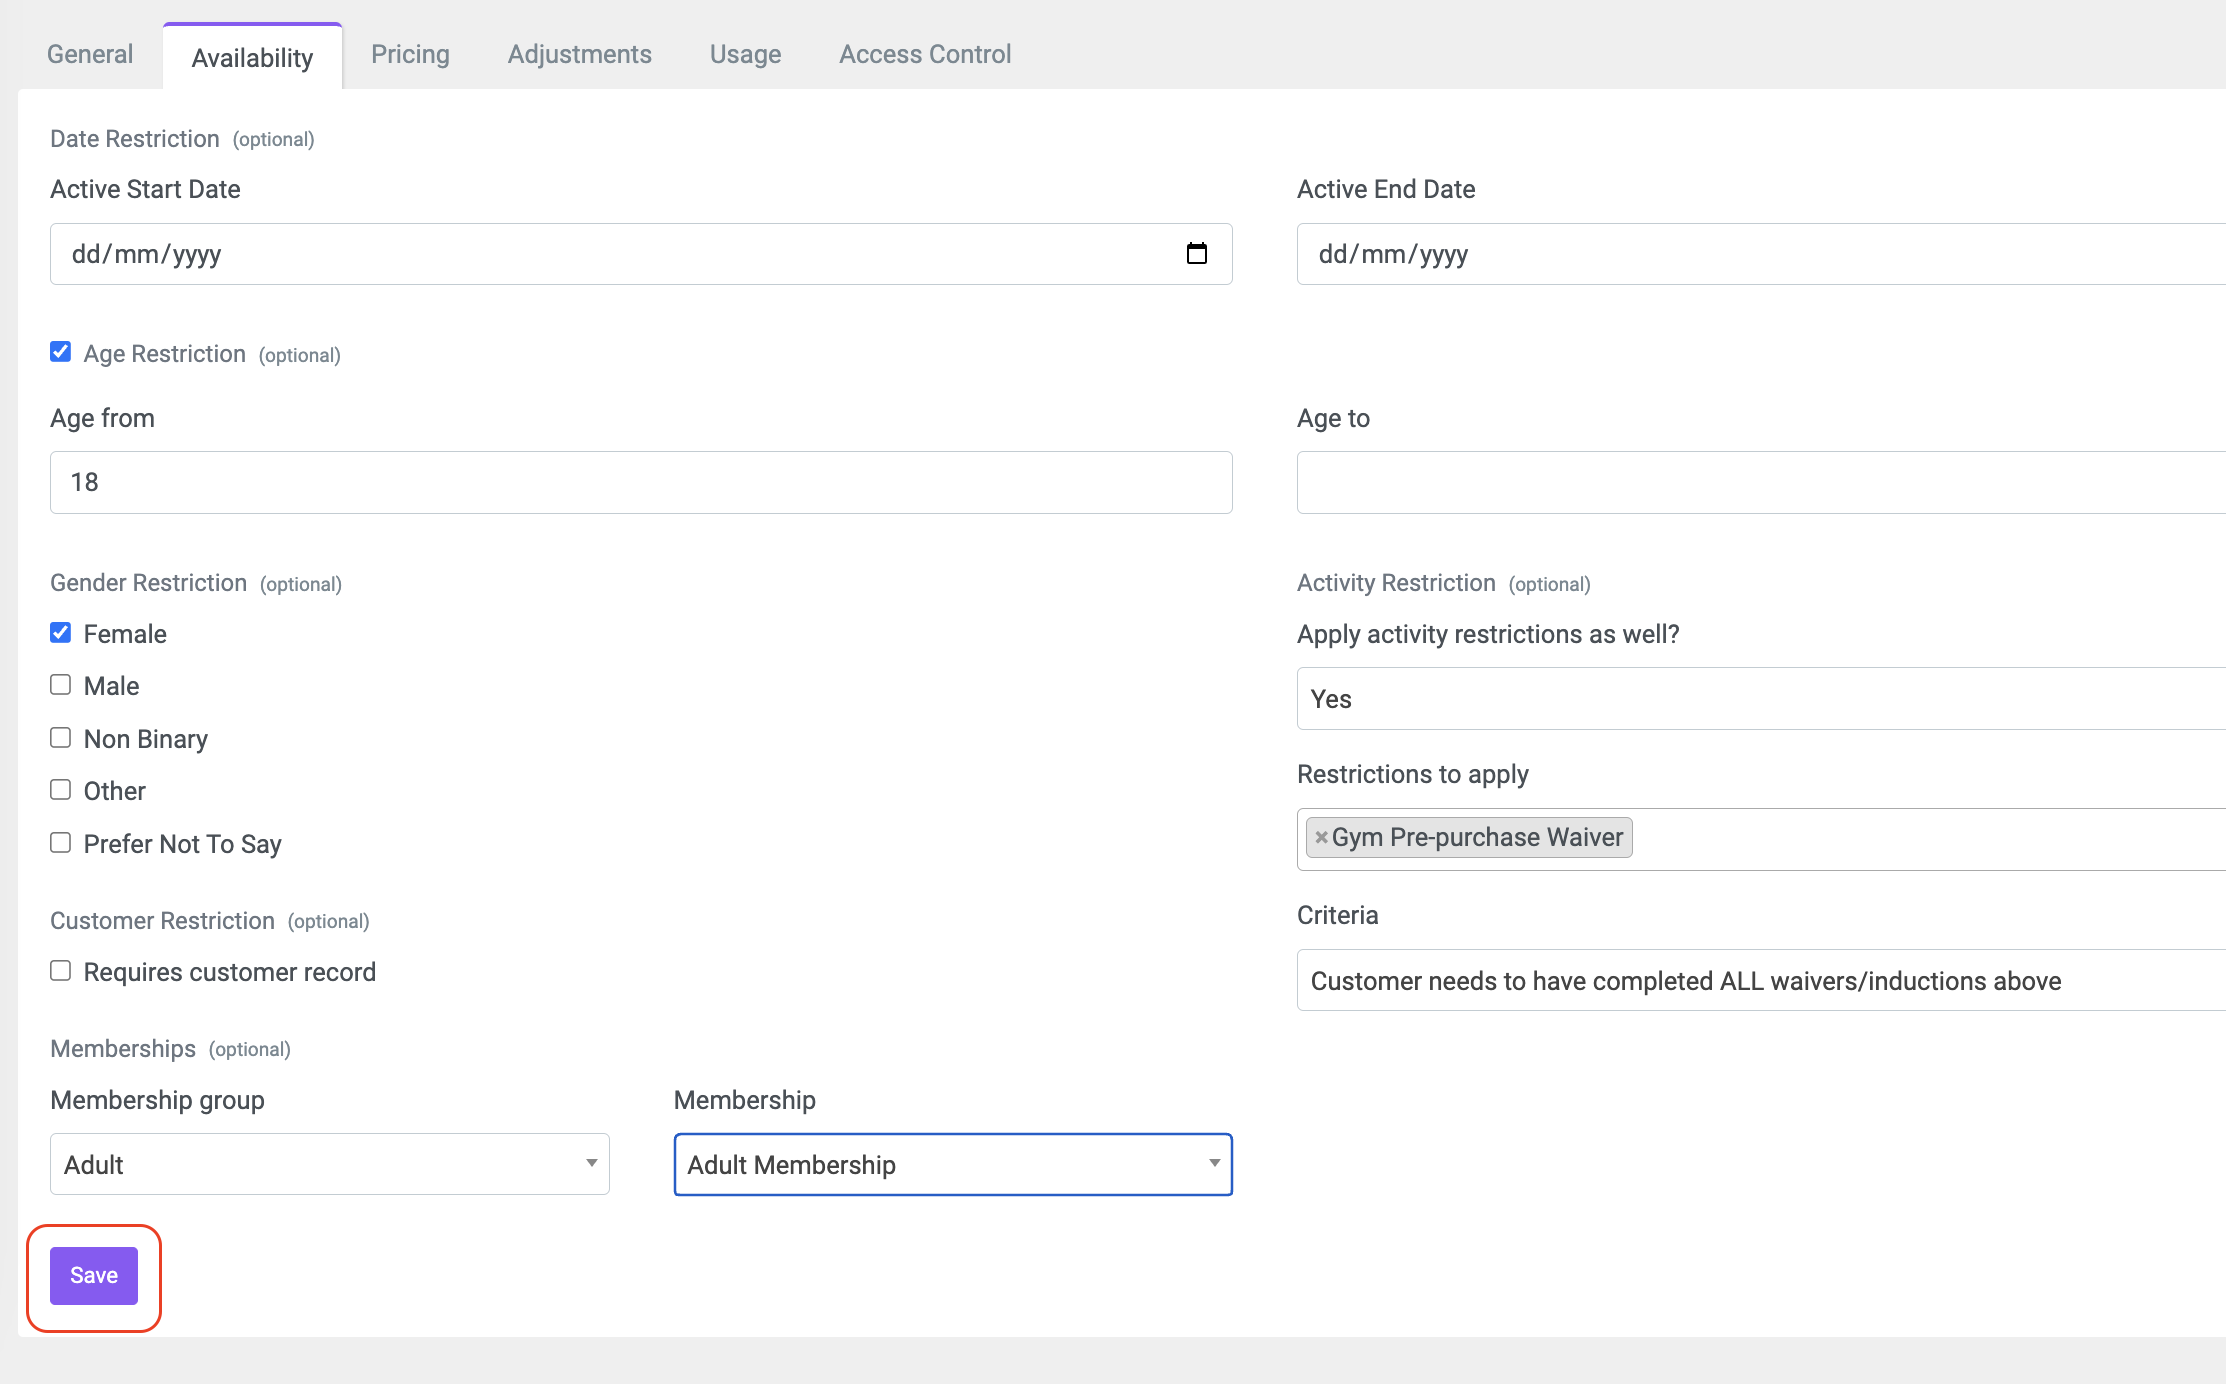Uncheck the Age Restriction checkbox
Image resolution: width=2226 pixels, height=1384 pixels.
61,352
